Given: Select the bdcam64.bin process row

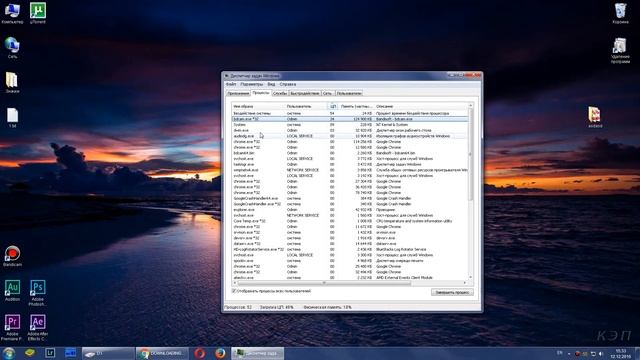Looking at the screenshot, I should click(x=350, y=153).
